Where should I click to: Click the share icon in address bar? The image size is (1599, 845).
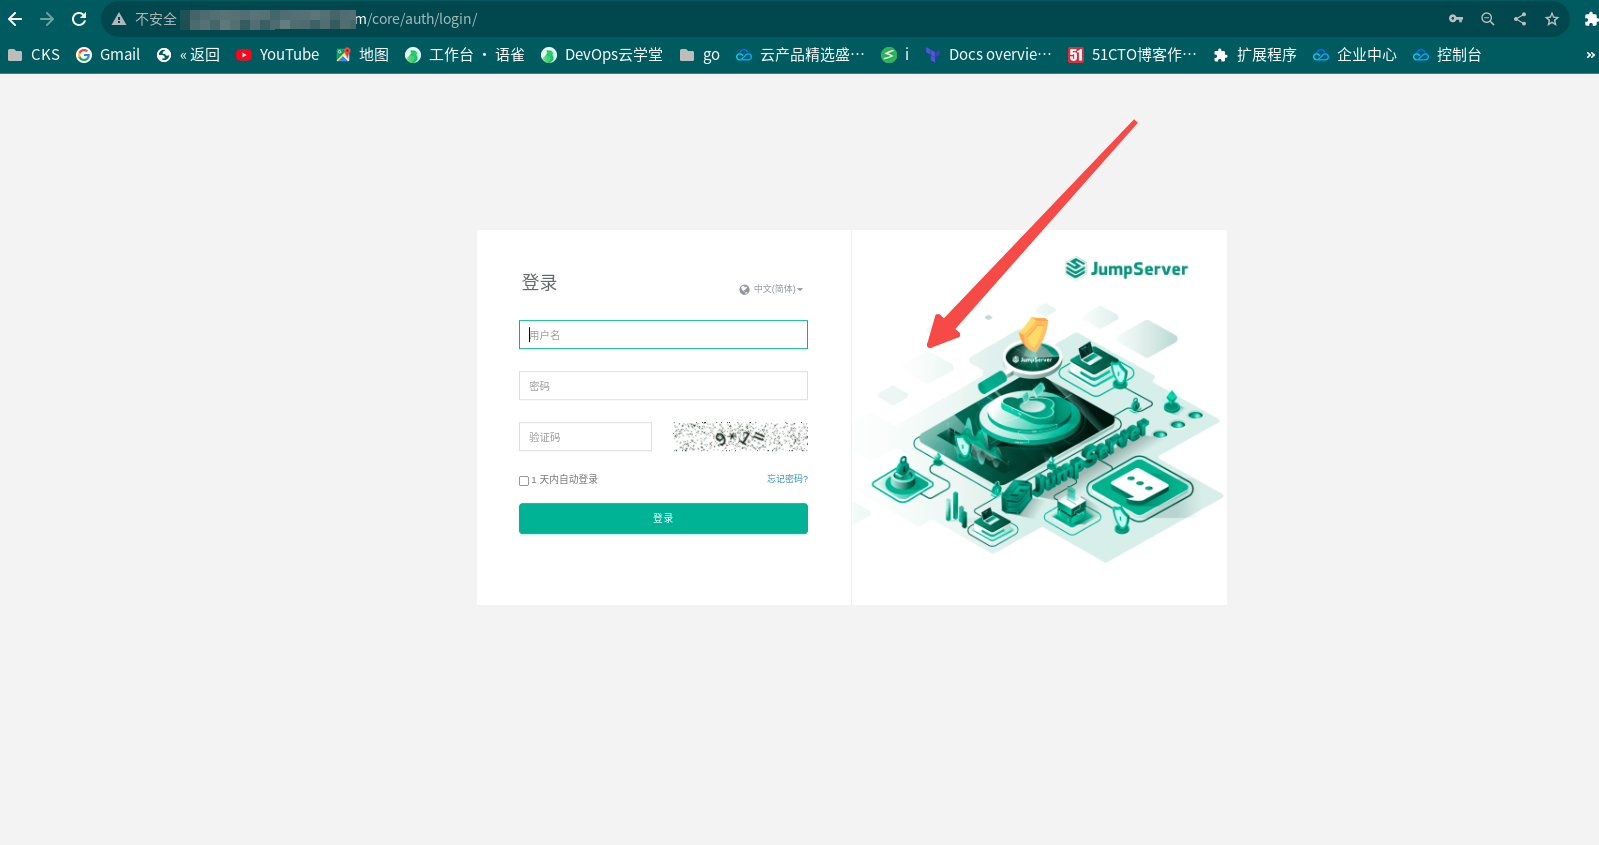1520,19
